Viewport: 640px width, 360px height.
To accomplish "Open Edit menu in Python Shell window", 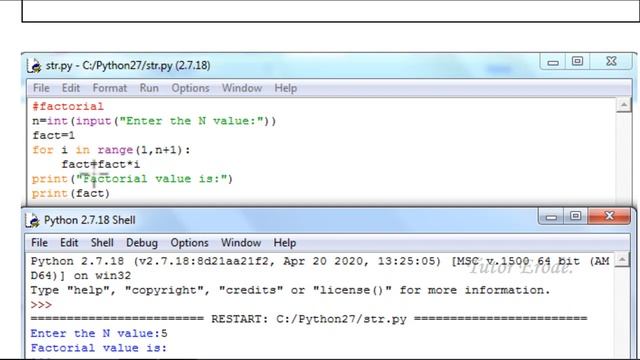I will click(x=69, y=243).
